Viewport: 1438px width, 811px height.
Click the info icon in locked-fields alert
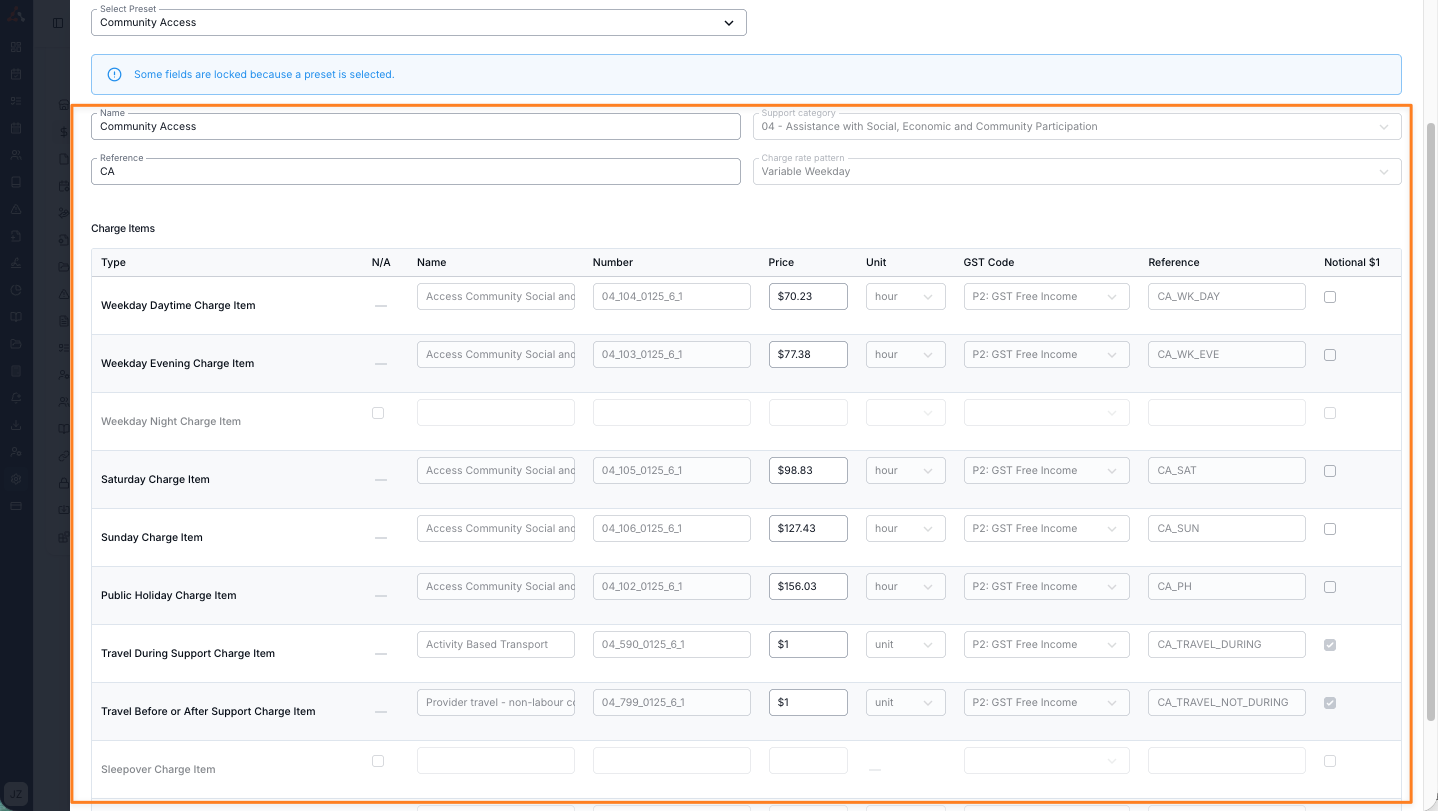tap(114, 75)
